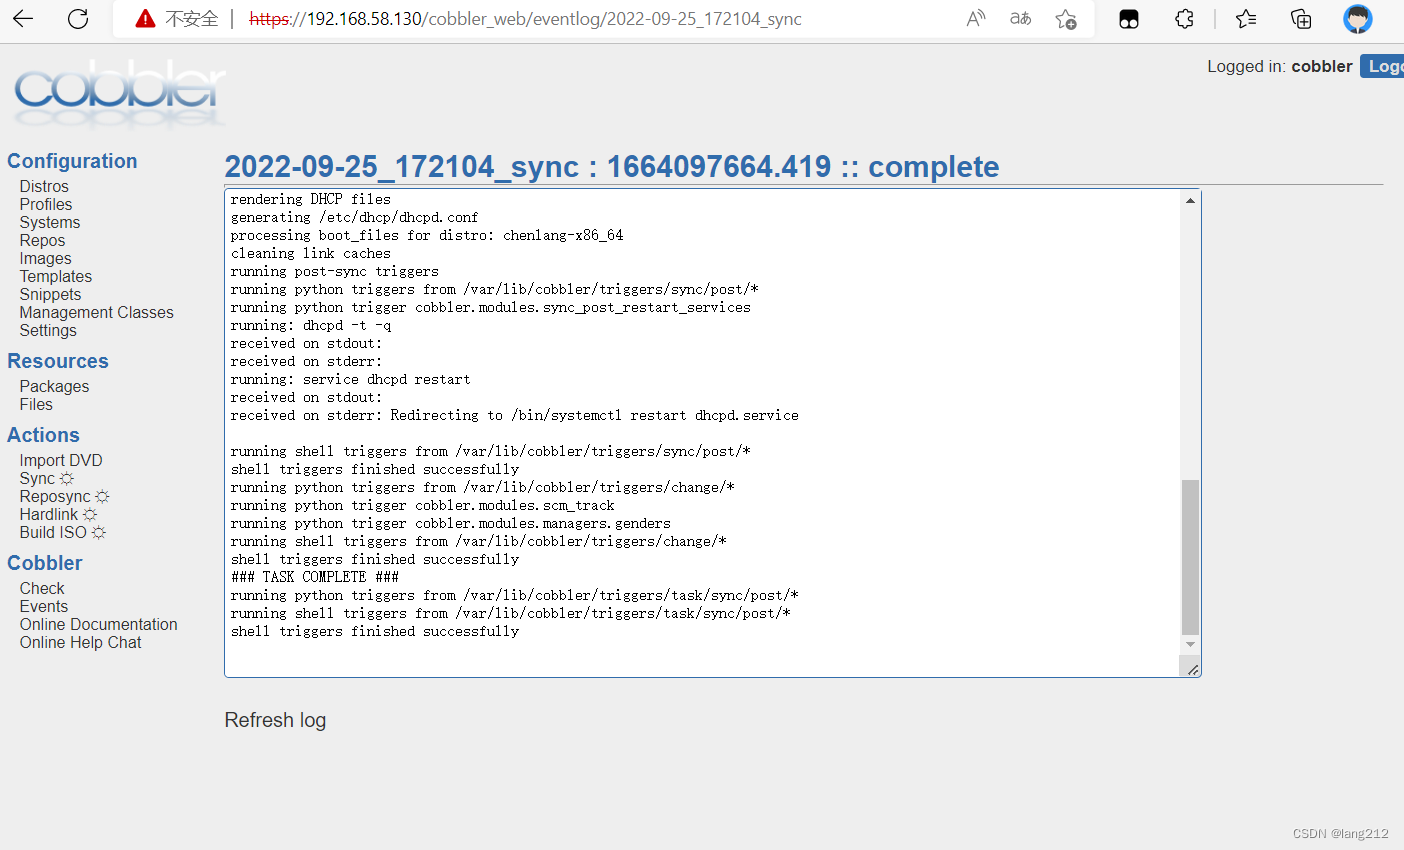The image size is (1404, 850).
Task: Click the log scrollbar down arrow
Action: click(x=1190, y=645)
